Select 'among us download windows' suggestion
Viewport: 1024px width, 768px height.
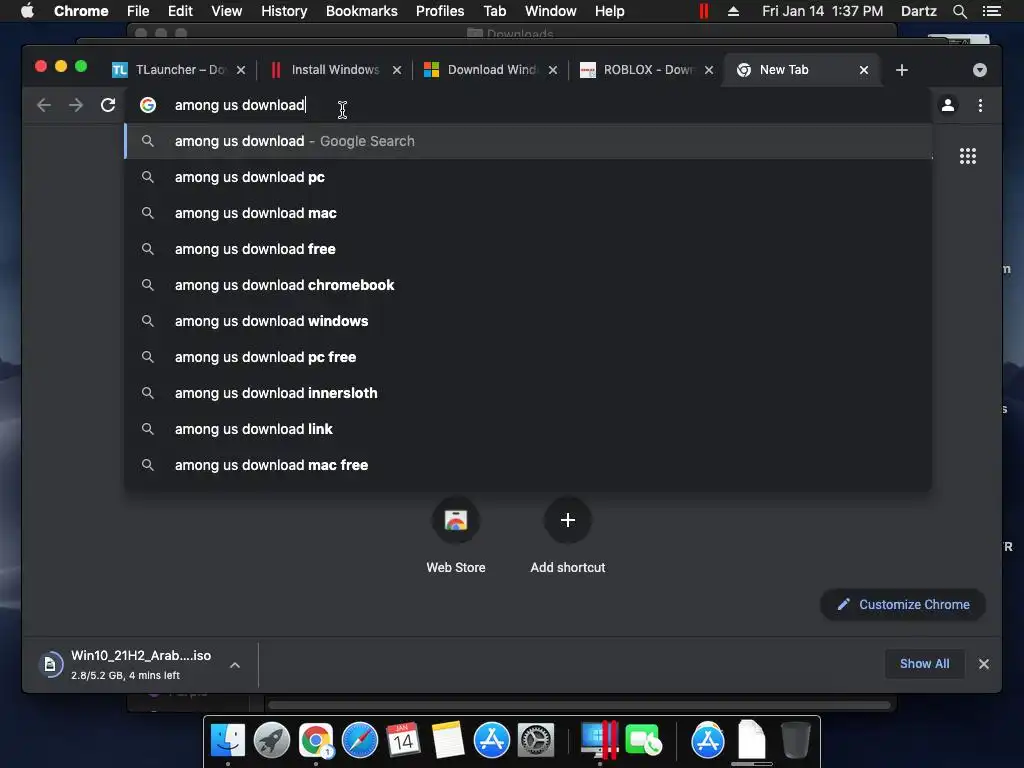[528, 321]
